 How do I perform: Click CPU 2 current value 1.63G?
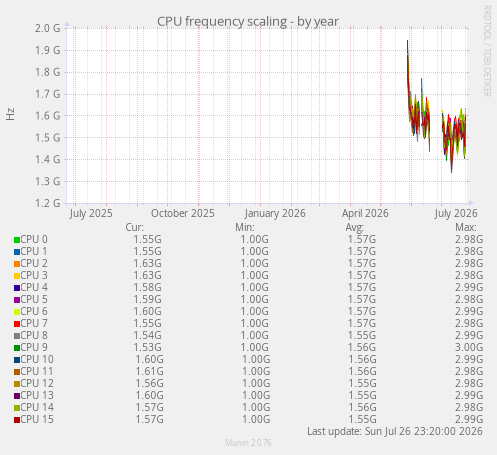point(147,263)
